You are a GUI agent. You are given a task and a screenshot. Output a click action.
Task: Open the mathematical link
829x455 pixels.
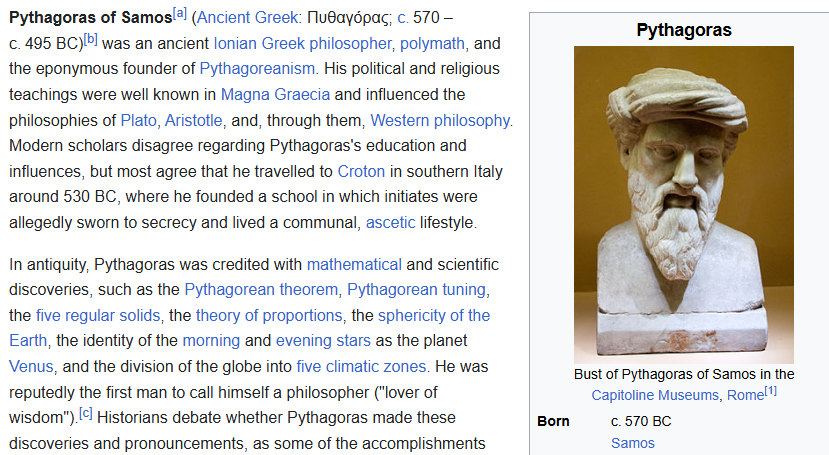point(354,264)
